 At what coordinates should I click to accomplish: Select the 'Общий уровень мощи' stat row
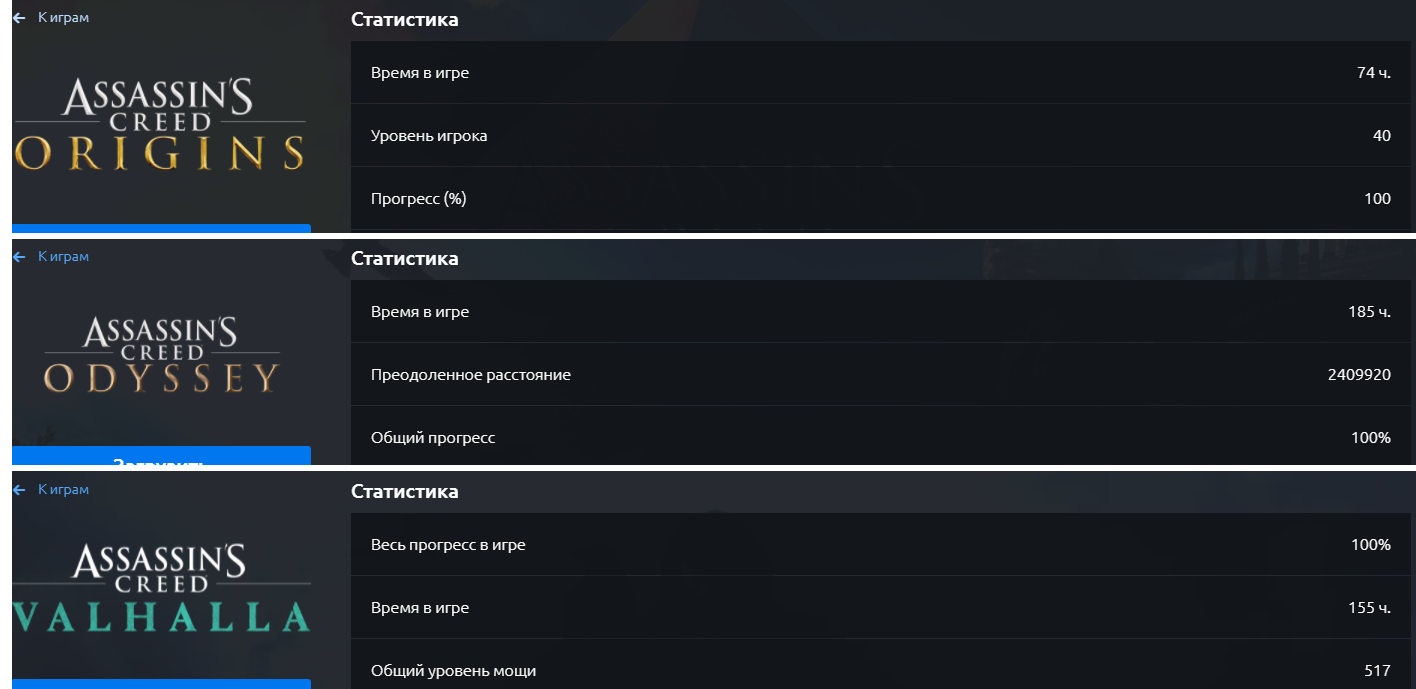[880, 670]
